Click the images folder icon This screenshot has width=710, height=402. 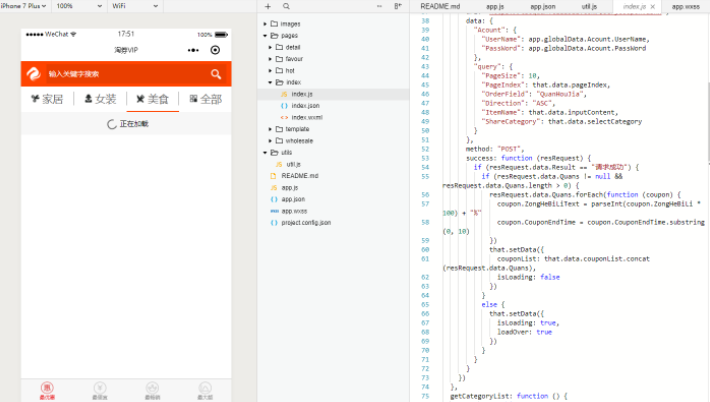click(x=274, y=24)
